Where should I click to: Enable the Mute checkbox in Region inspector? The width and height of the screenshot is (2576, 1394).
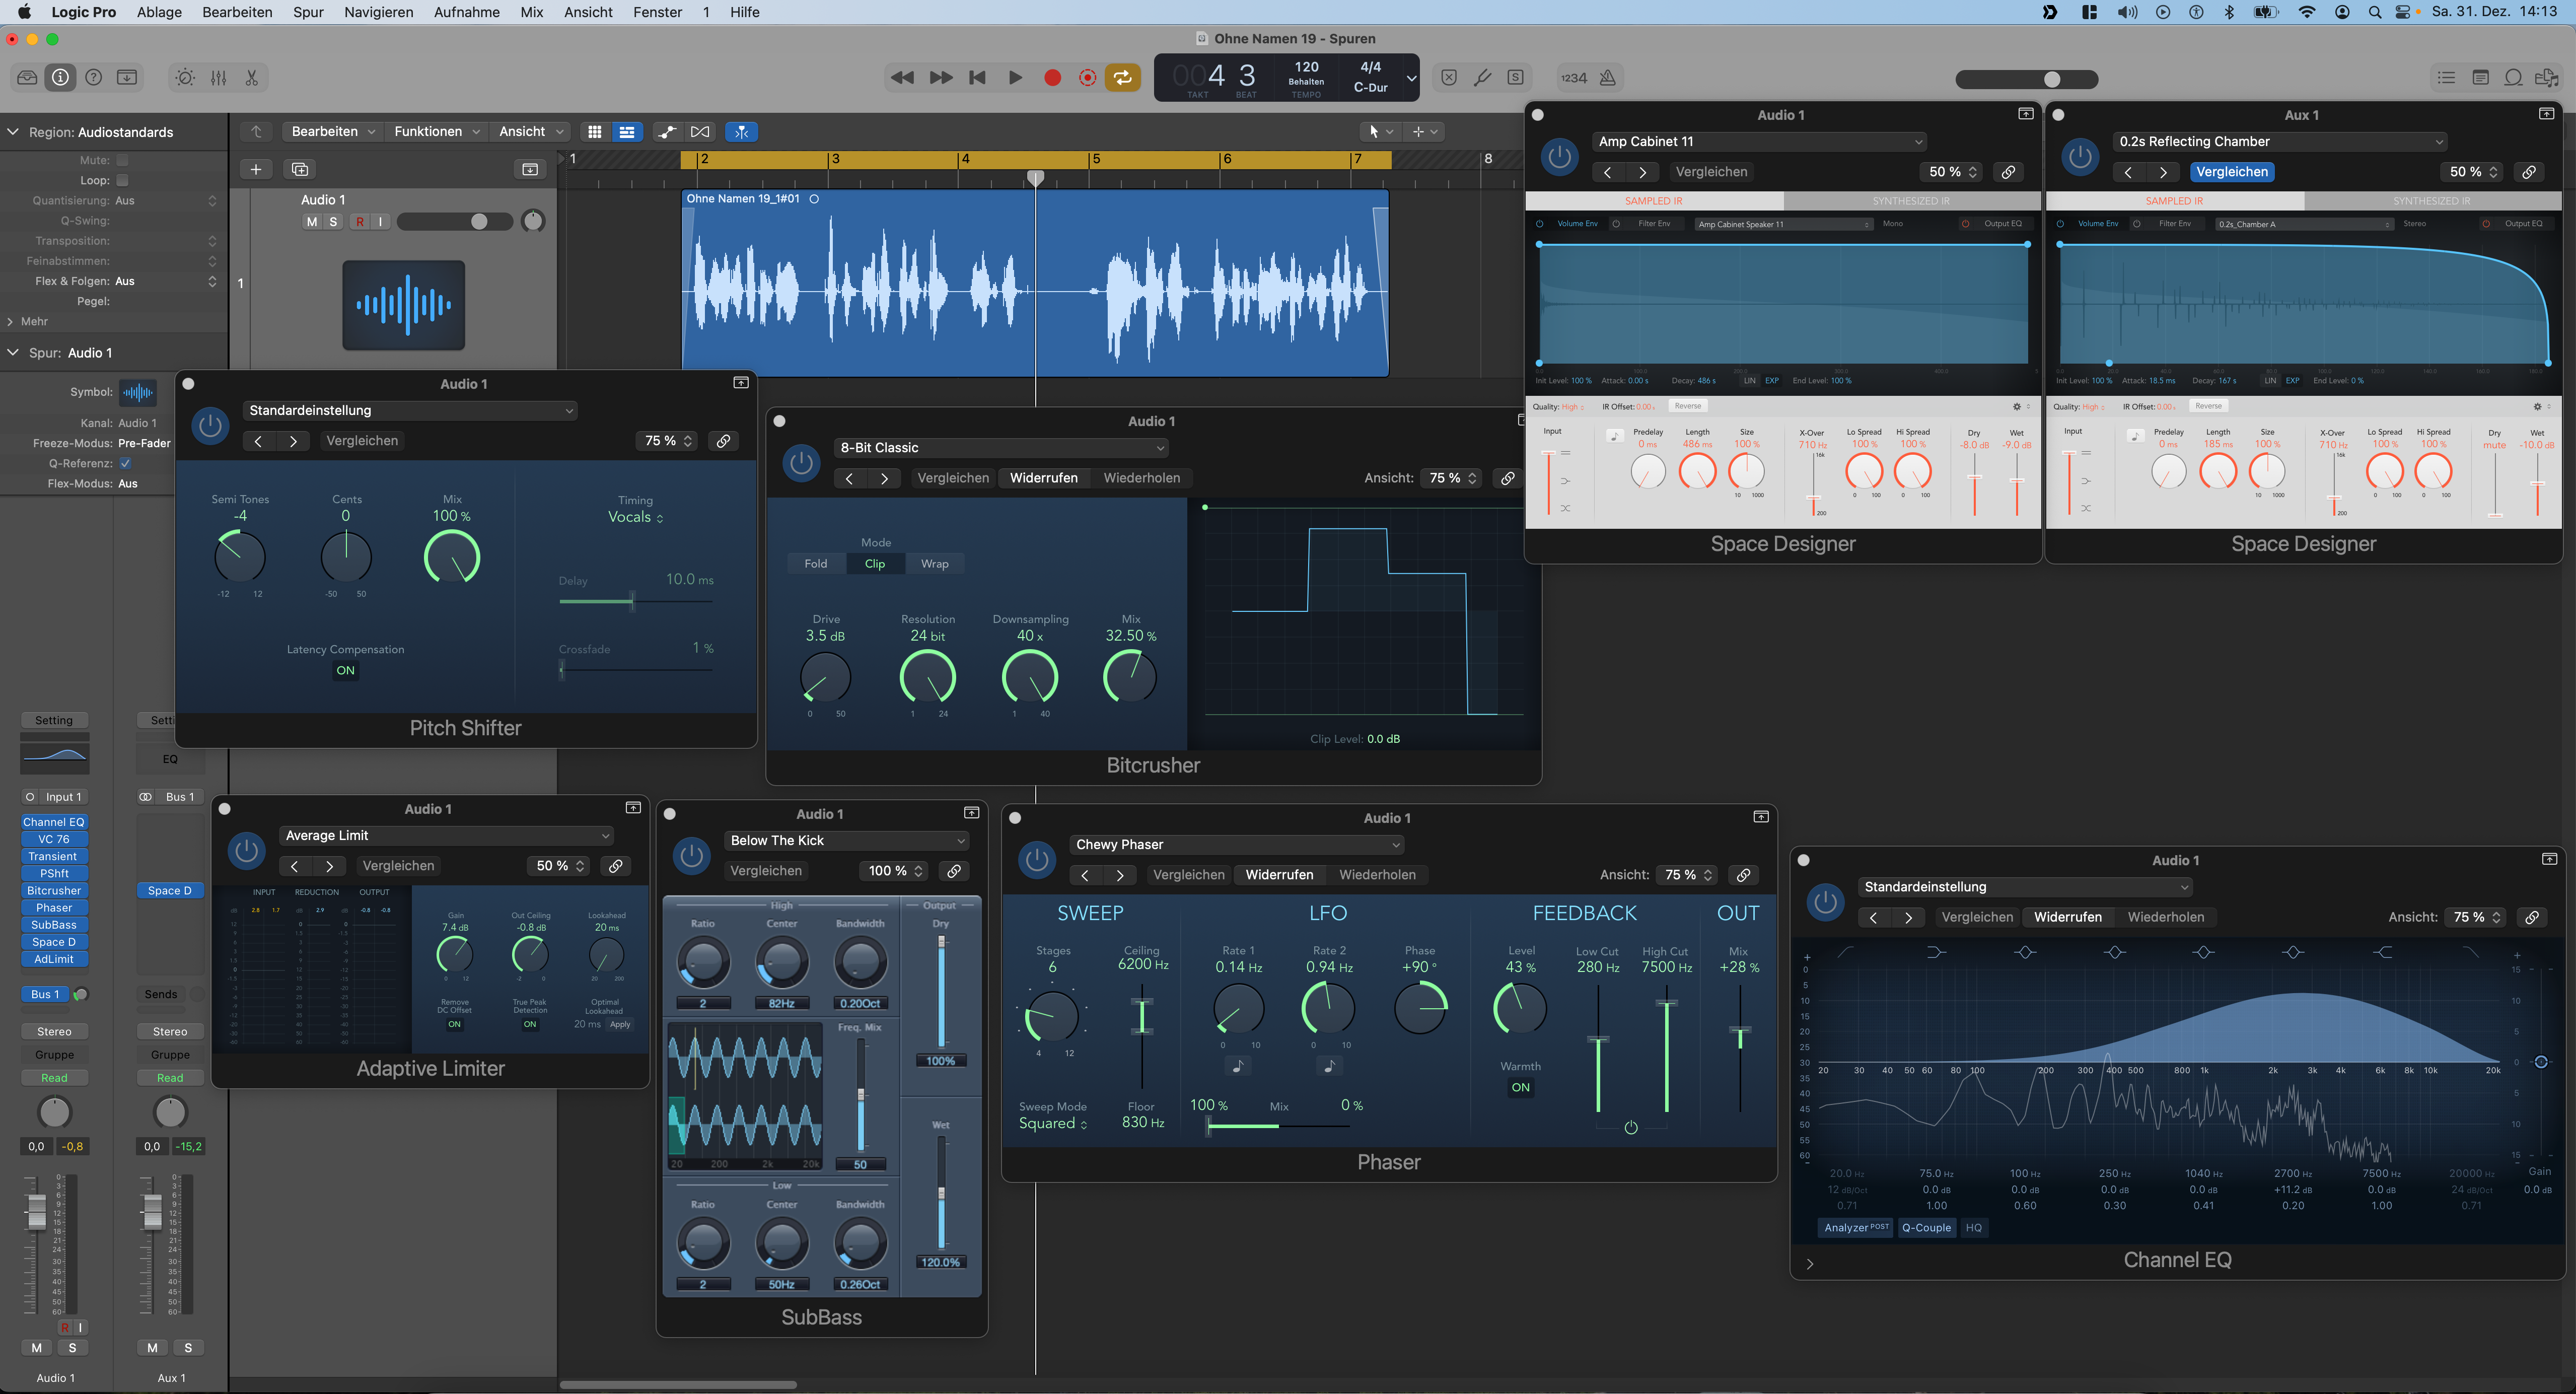click(122, 160)
